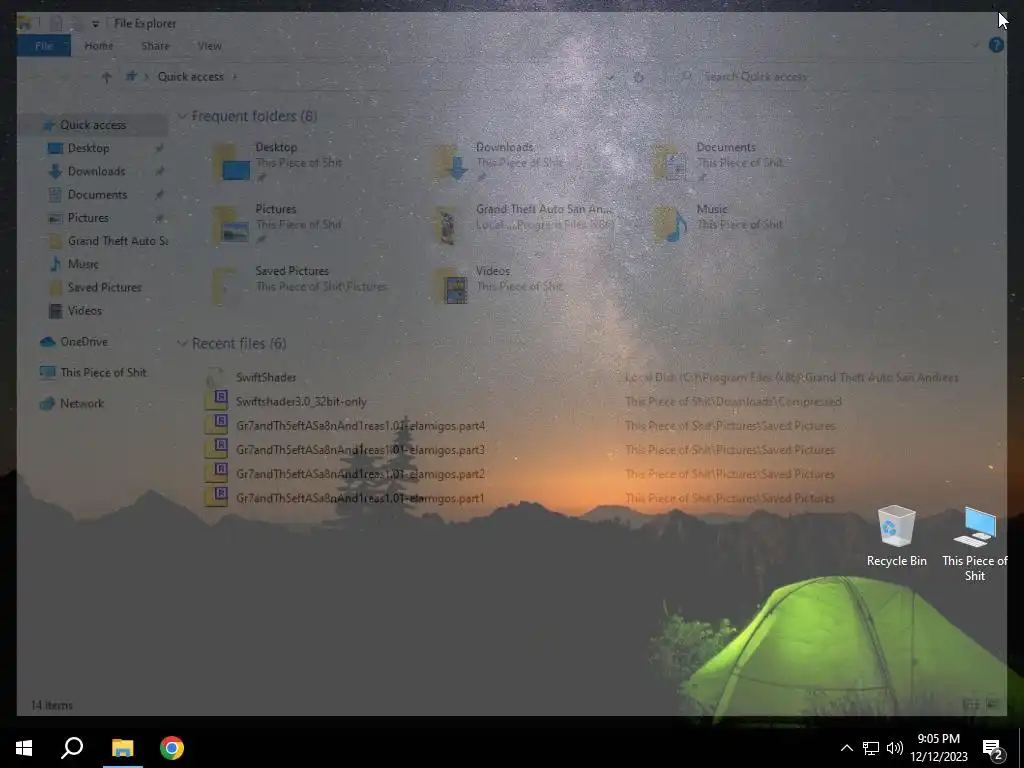
Task: Select Quick access in navigation pane
Action: click(93, 125)
